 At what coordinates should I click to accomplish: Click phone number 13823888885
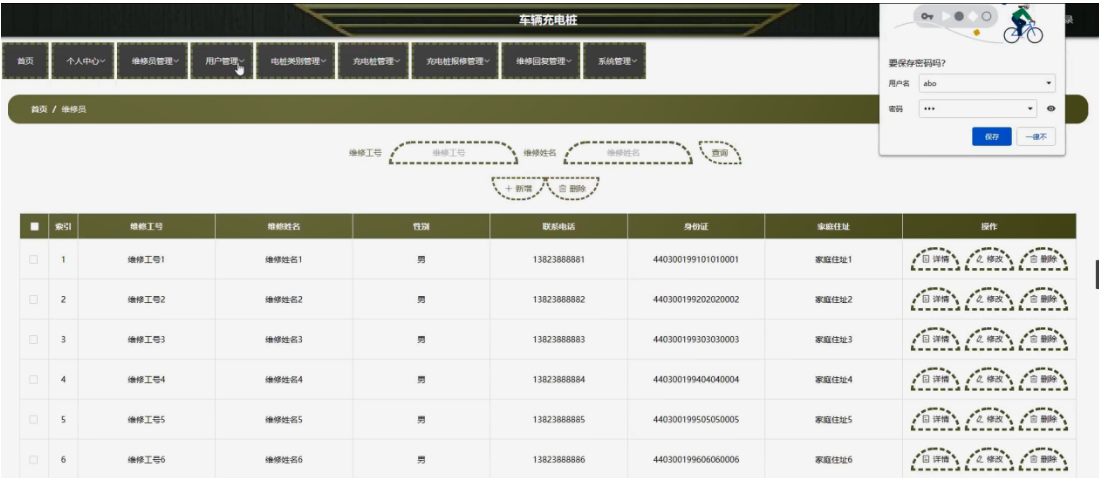(x=559, y=419)
